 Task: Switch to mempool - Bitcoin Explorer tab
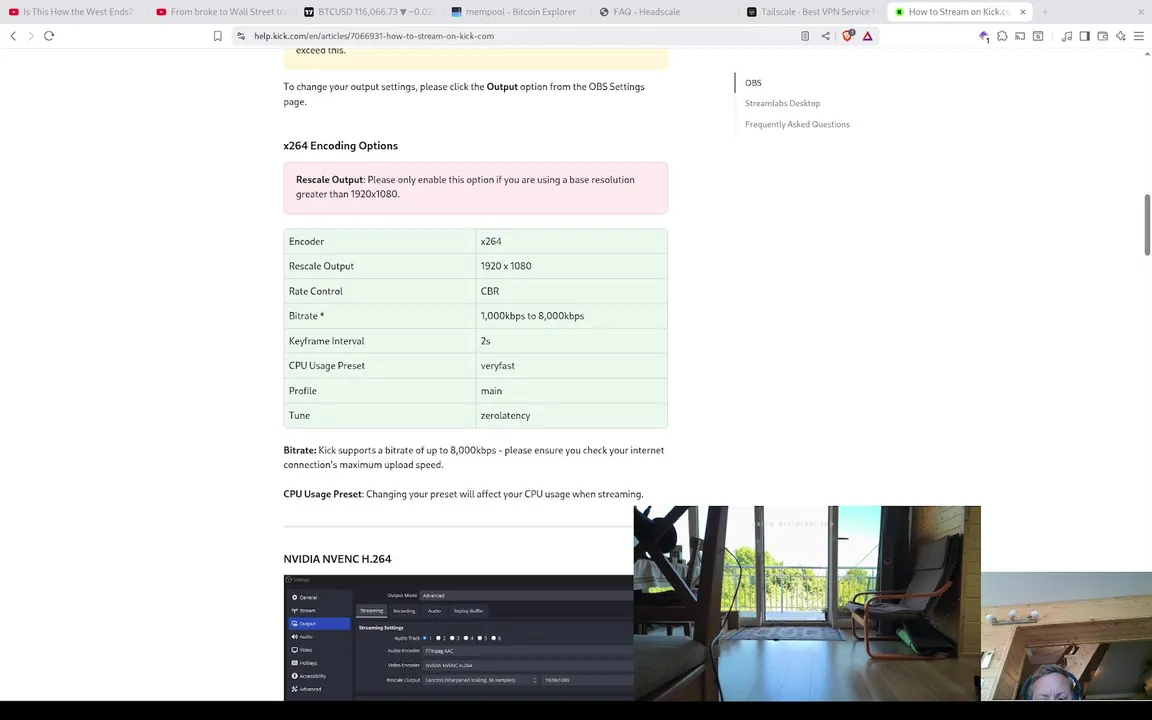pyautogui.click(x=516, y=12)
